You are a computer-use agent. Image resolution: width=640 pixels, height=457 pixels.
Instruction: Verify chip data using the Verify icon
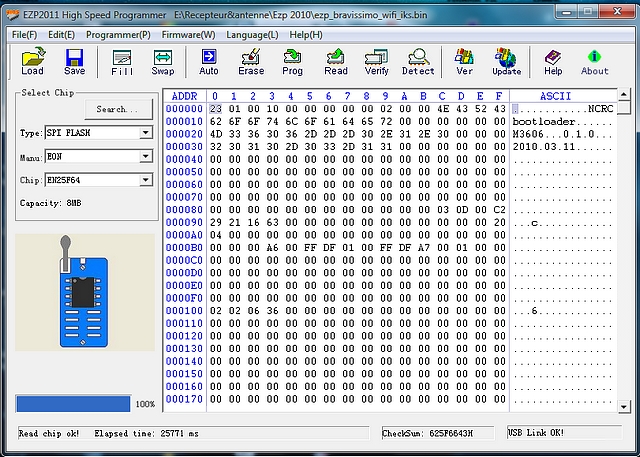(x=377, y=62)
